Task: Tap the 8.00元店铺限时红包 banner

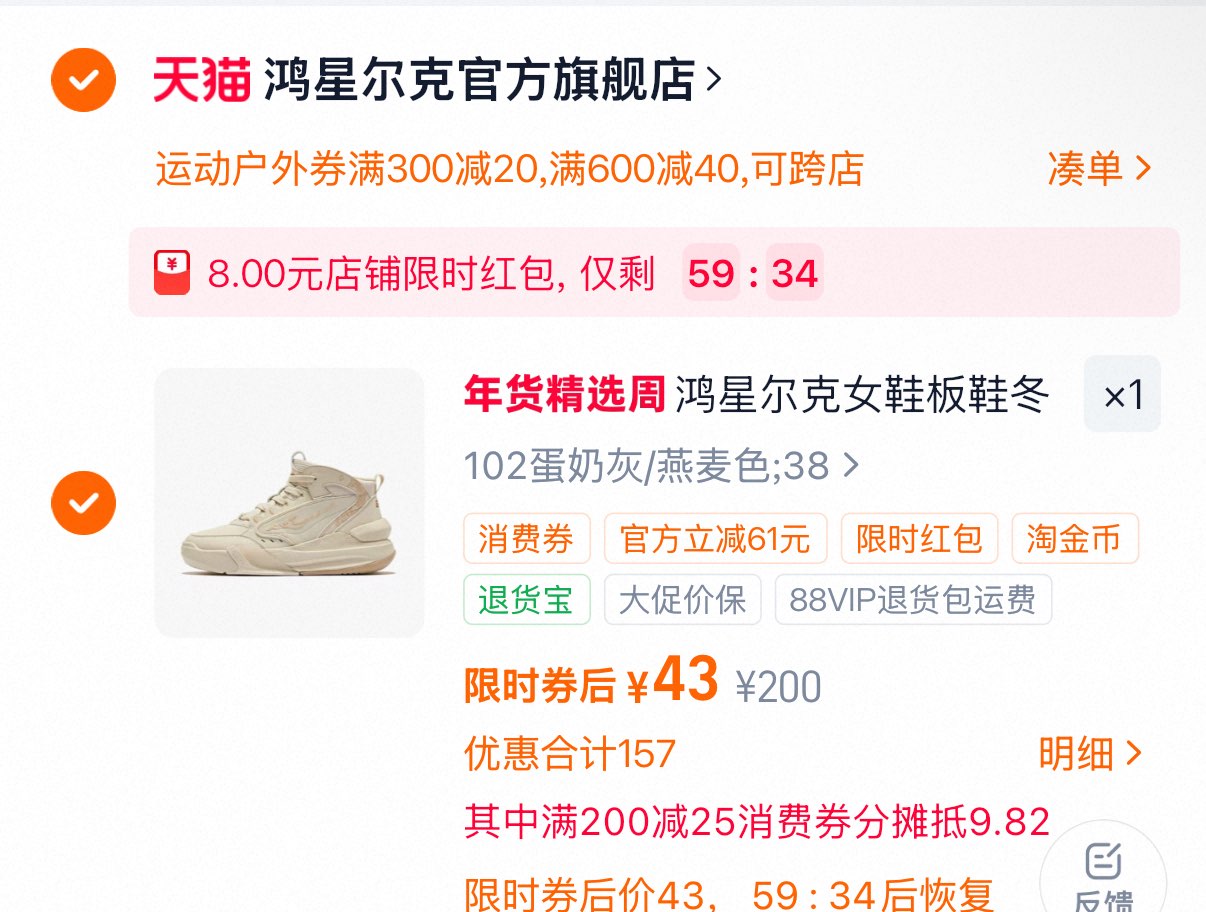Action: pos(654,273)
